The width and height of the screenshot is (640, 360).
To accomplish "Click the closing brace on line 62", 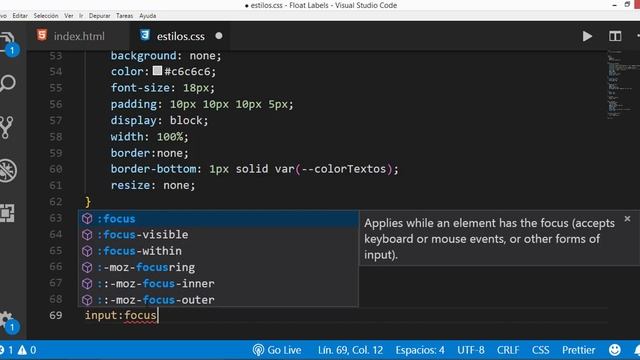I will tap(88, 202).
